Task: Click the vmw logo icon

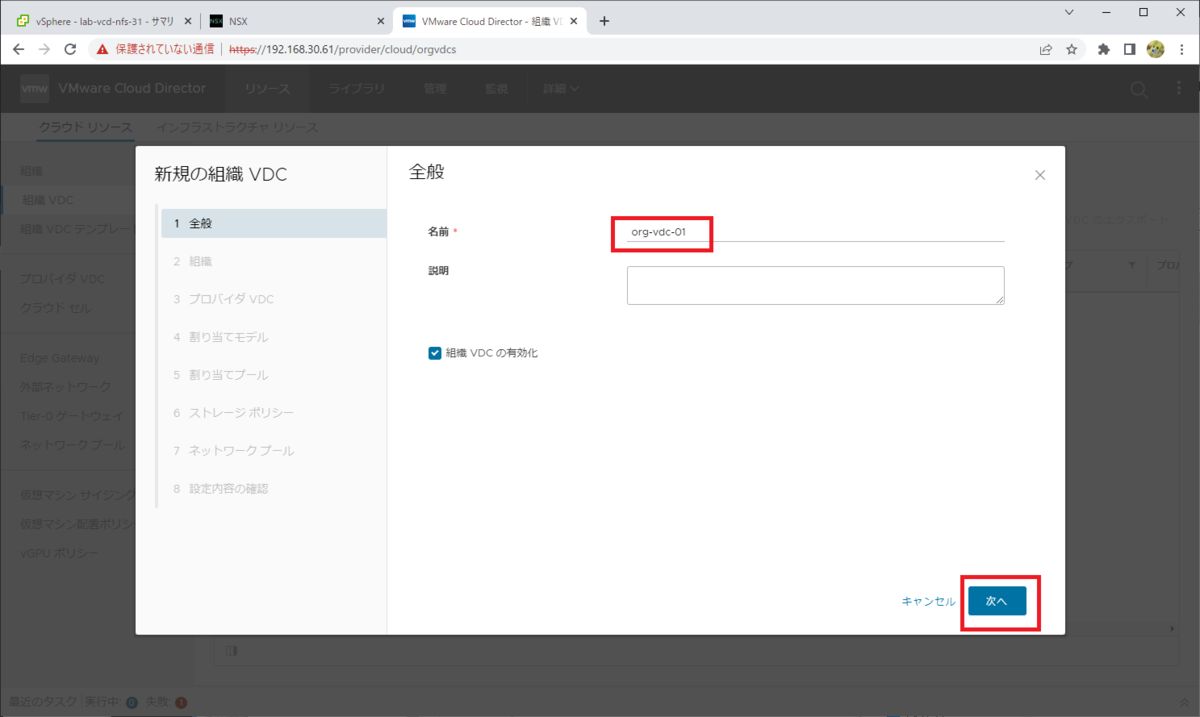Action: pos(35,88)
